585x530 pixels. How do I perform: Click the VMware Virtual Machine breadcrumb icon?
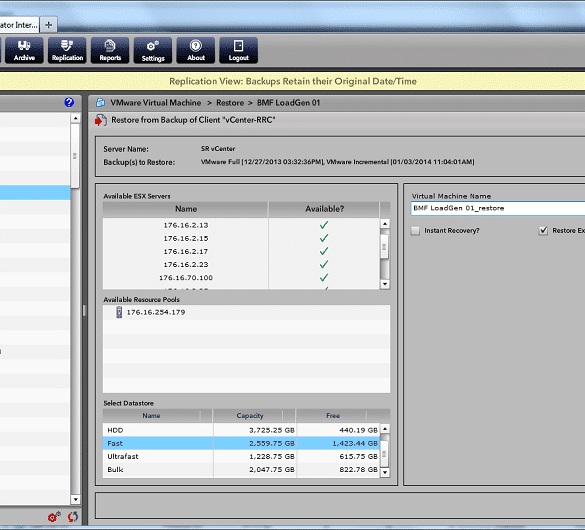100,103
